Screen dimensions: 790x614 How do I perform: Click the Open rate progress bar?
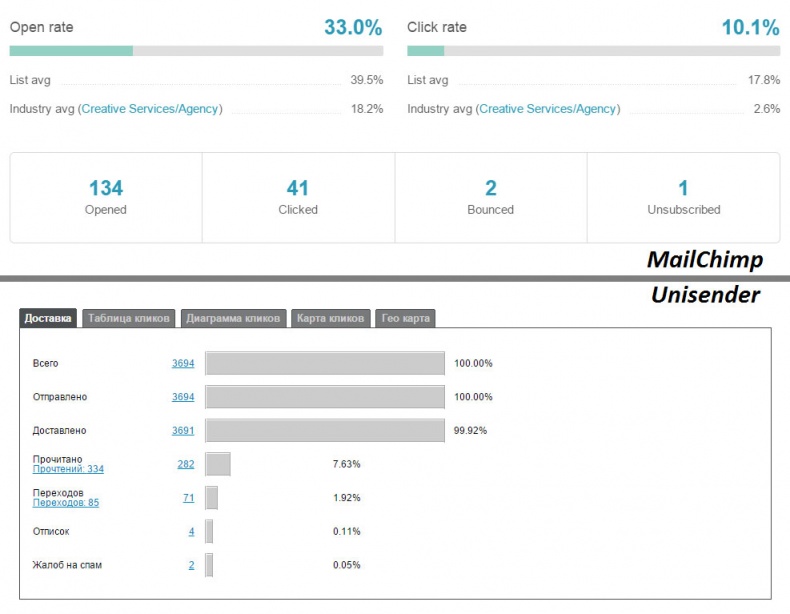pyautogui.click(x=196, y=50)
